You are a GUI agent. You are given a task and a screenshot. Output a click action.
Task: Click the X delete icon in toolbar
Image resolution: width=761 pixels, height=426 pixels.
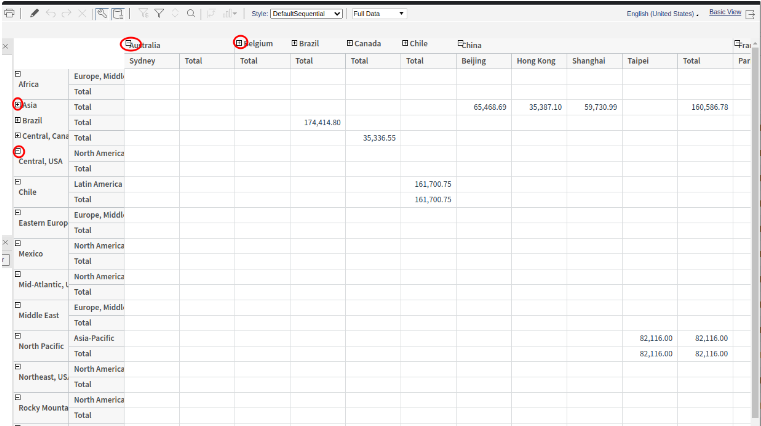[83, 14]
